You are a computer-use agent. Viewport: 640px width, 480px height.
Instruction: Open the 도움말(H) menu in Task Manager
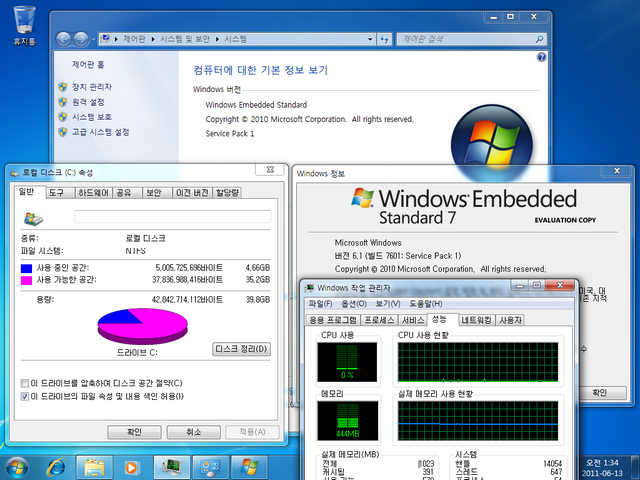coord(426,304)
